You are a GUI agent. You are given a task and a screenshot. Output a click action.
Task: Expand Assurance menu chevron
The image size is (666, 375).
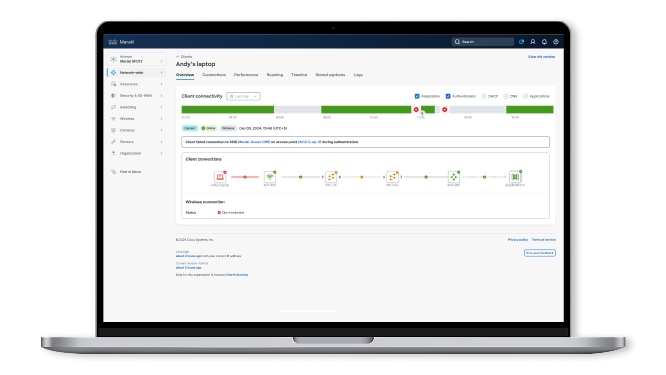(x=161, y=84)
